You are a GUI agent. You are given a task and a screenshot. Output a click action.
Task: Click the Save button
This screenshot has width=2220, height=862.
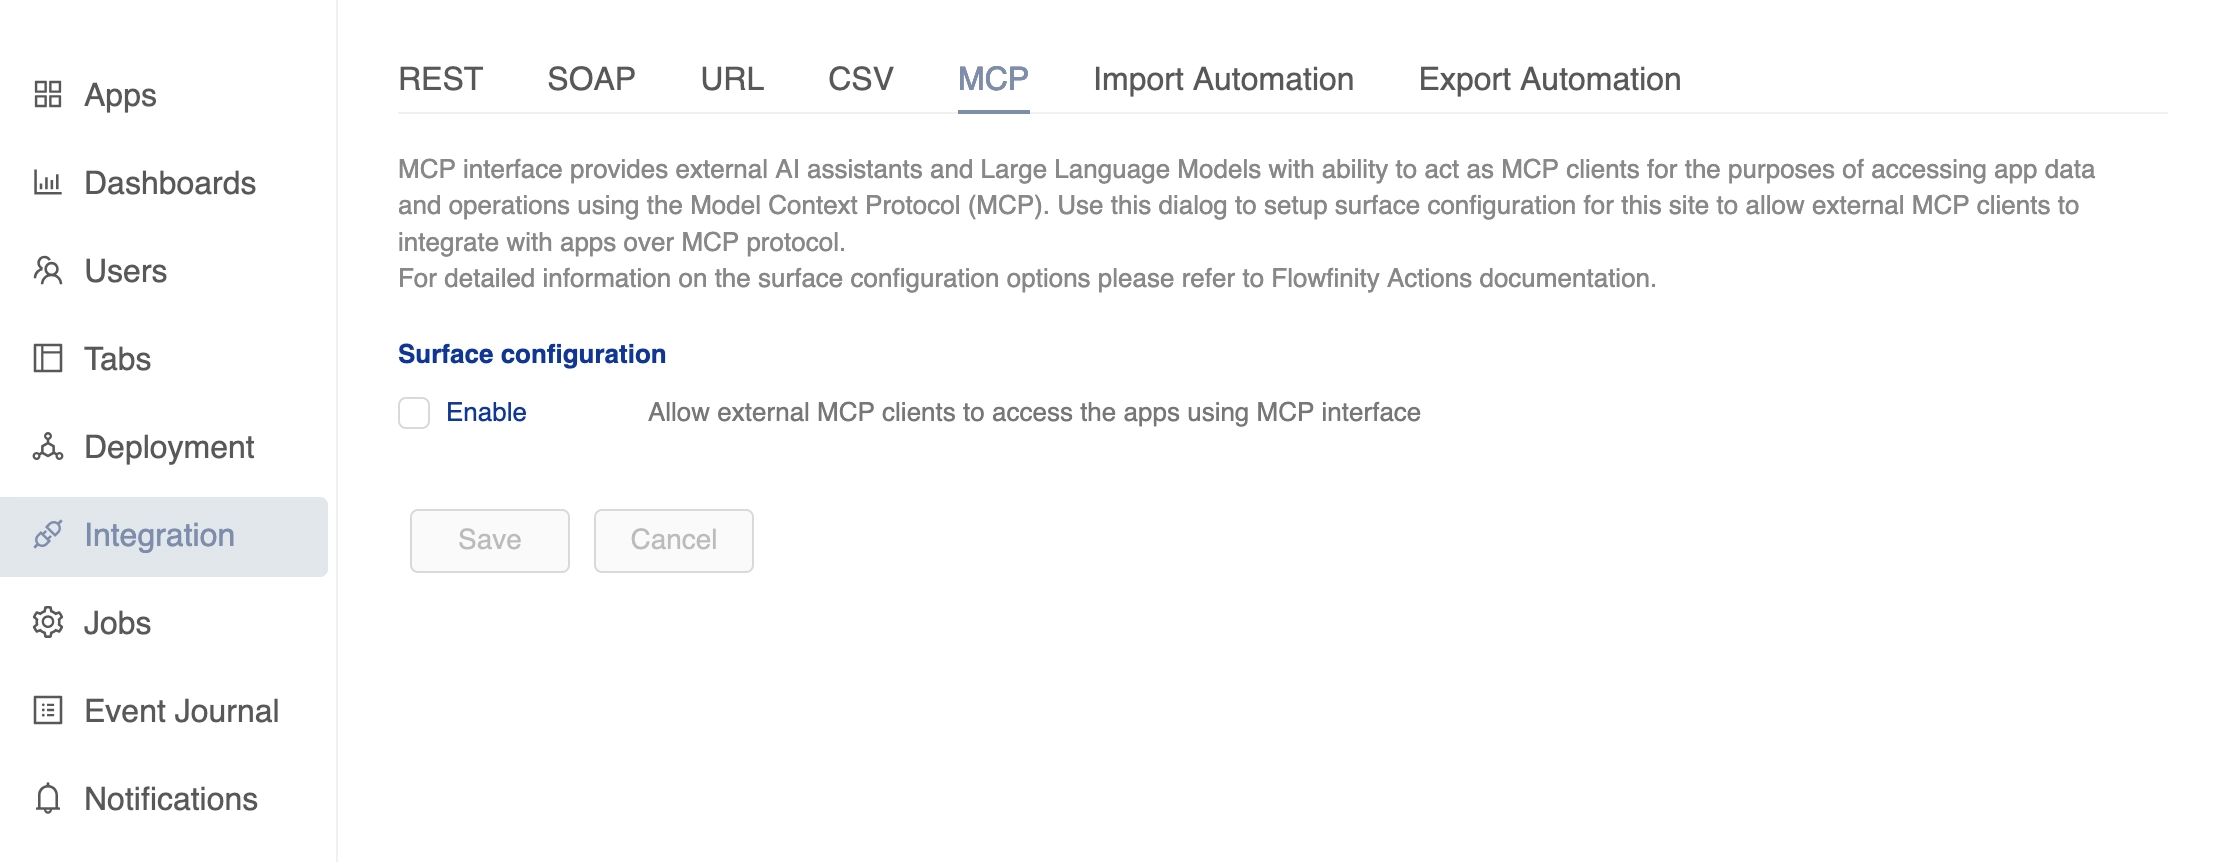point(489,540)
